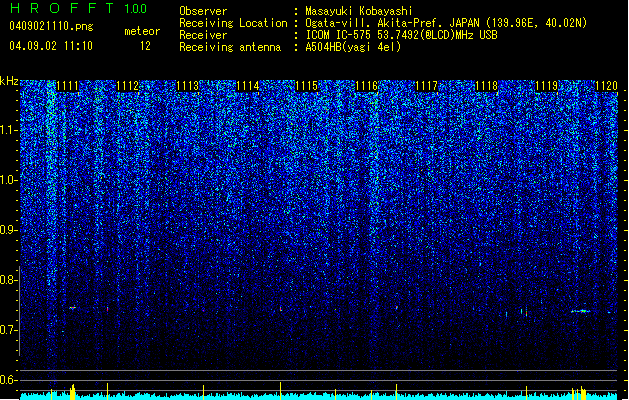This screenshot has height=400, width=629.
Task: Click the kHz axis unit label
Action: coord(9,81)
